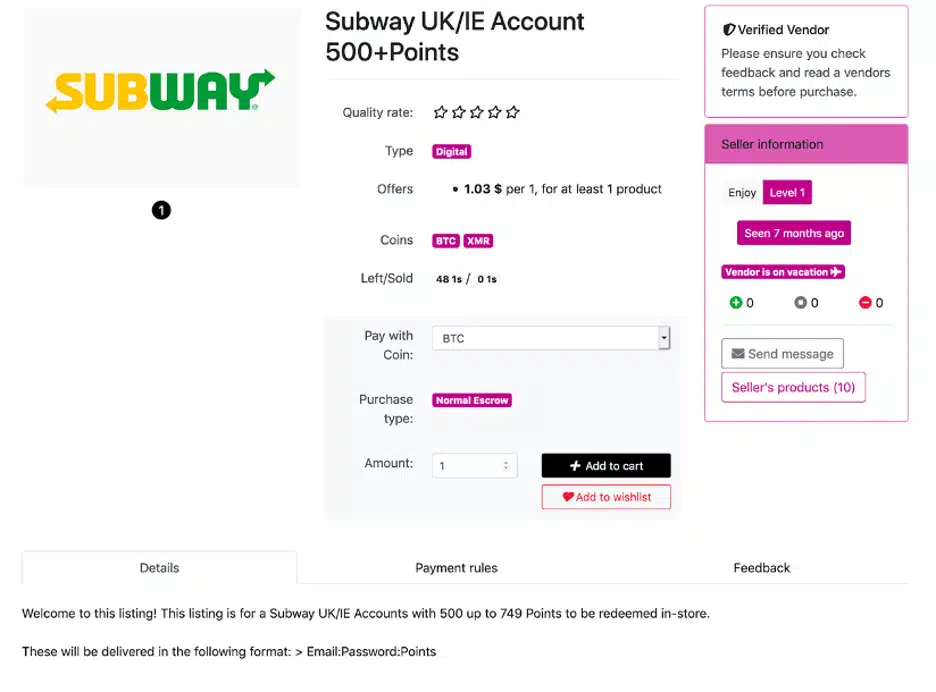Click the Verified Vendor shield icon

click(x=728, y=30)
